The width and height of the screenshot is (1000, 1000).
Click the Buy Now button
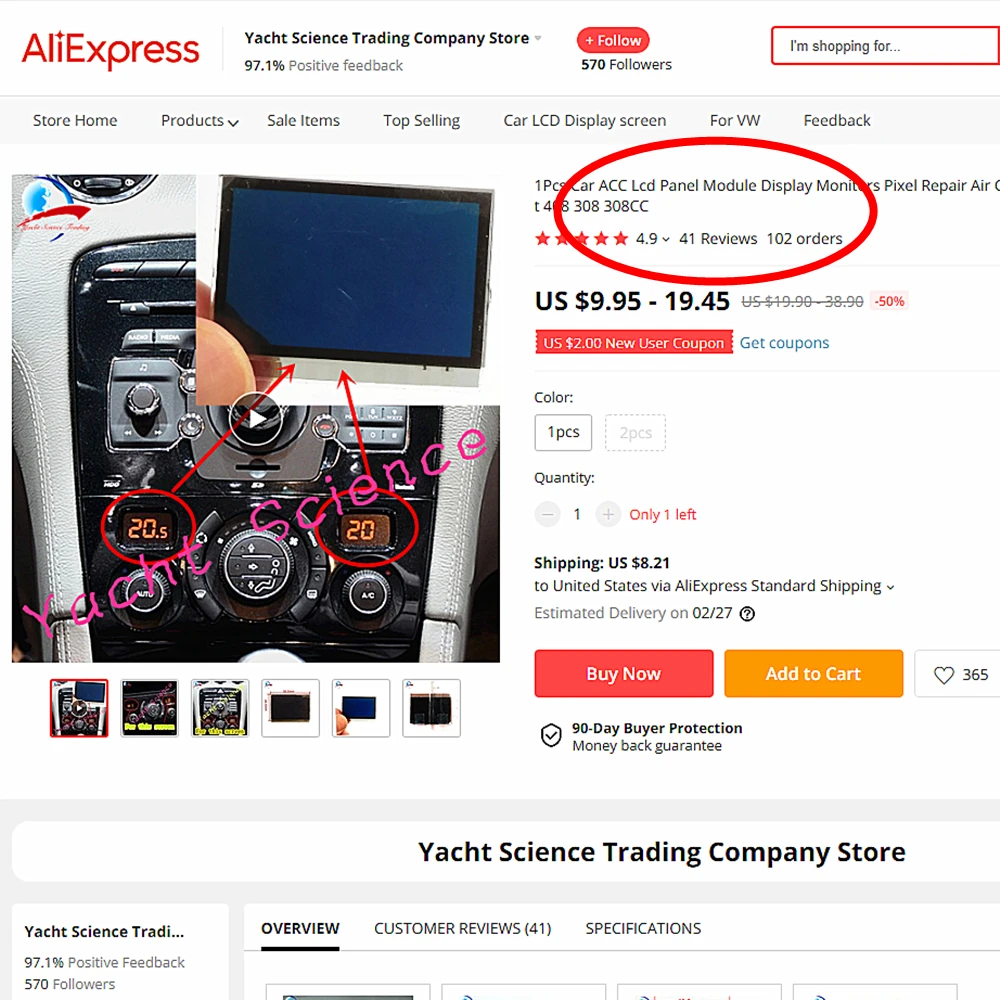tap(624, 673)
